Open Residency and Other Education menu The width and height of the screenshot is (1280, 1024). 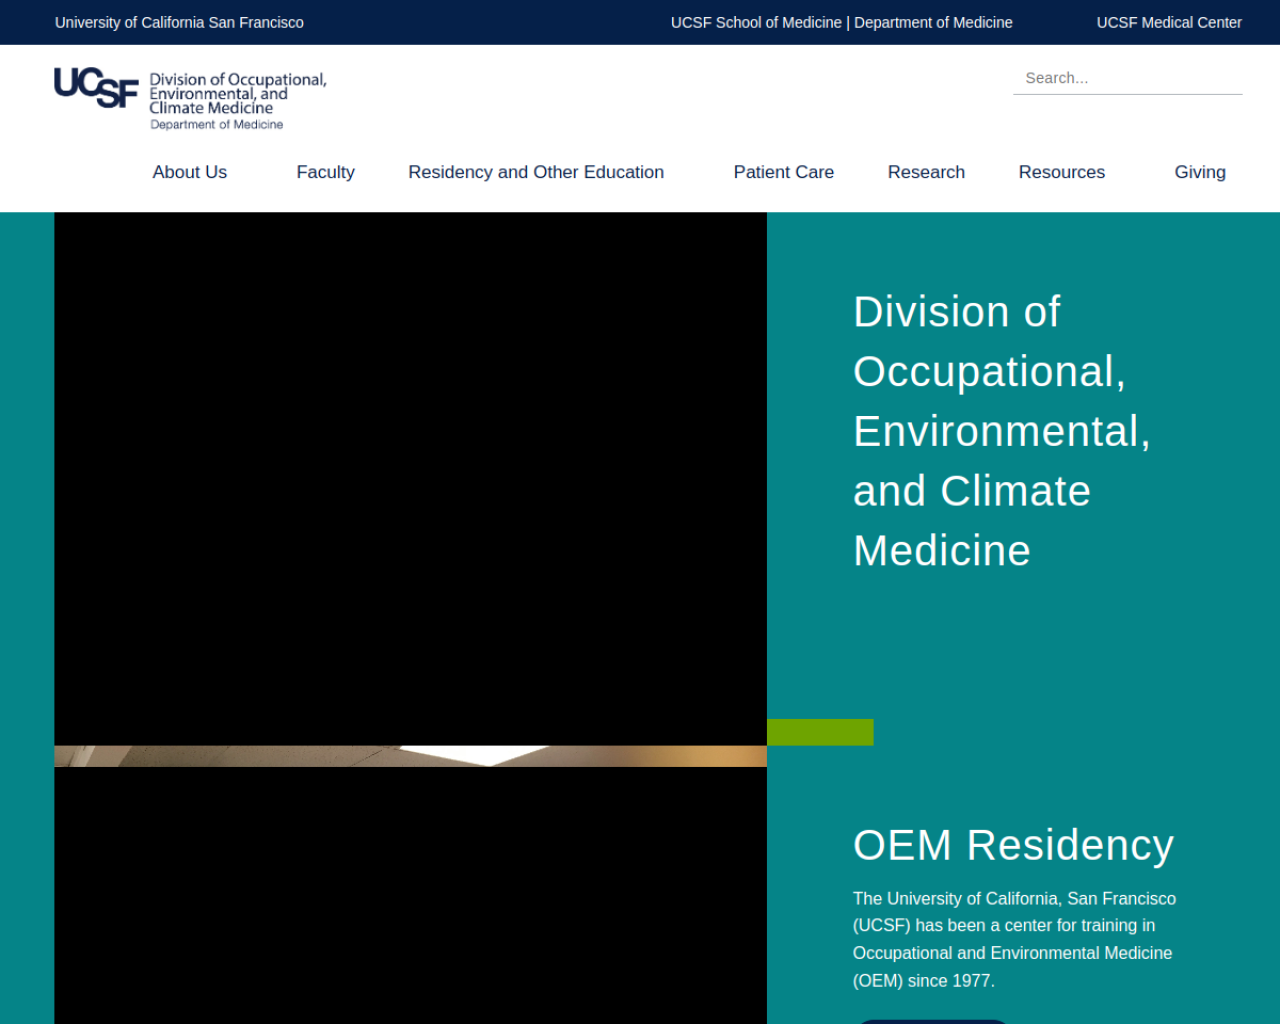(536, 172)
